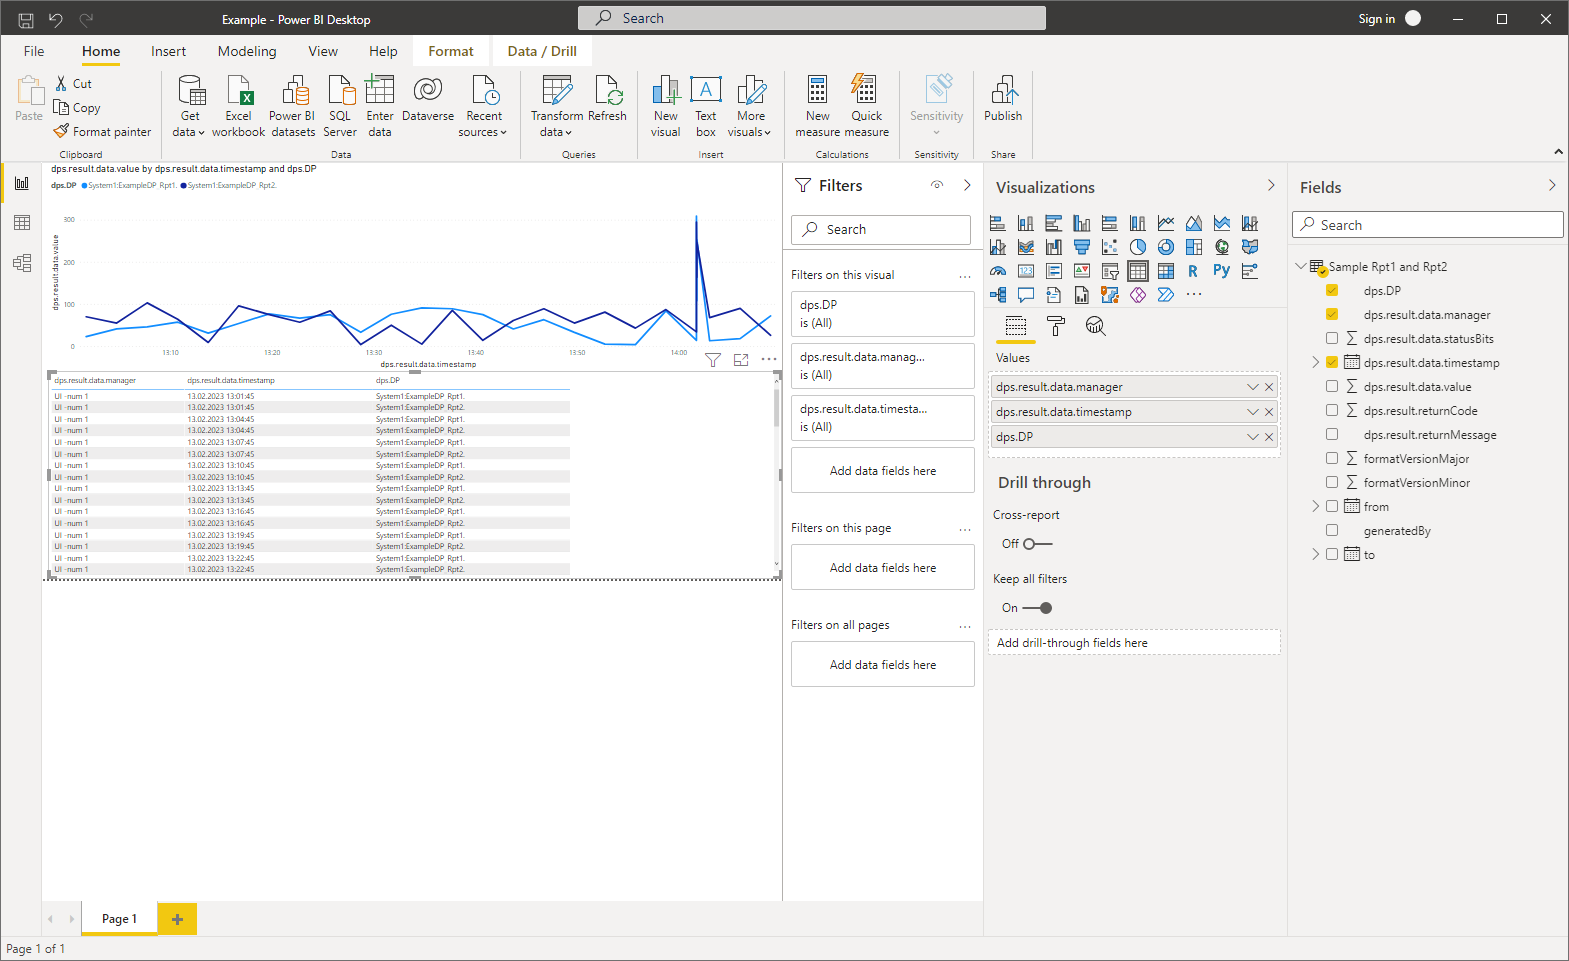Pick the Scatter chart visualization
Screen dimensions: 1569x961
[x=1110, y=247]
